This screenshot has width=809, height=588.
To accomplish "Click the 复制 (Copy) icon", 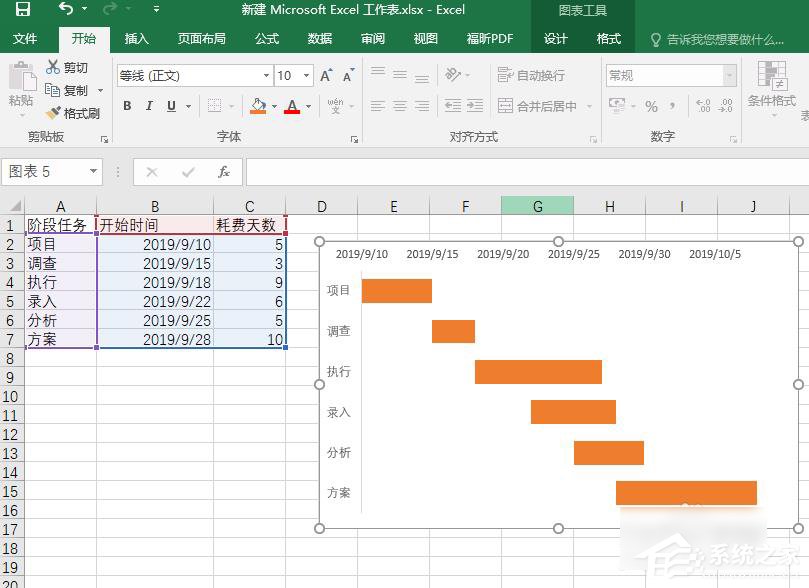I will (x=55, y=90).
